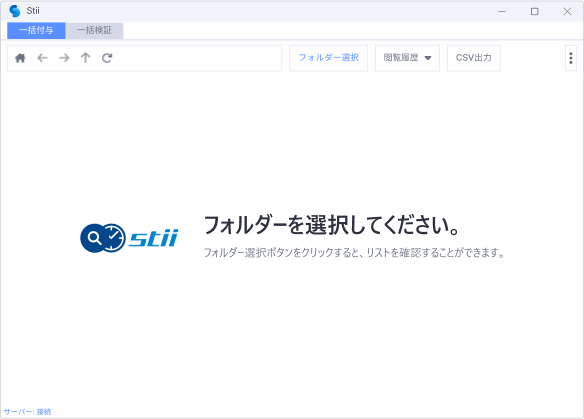584x419 pixels.
Task: Navigate back with left arrow
Action: (42, 58)
